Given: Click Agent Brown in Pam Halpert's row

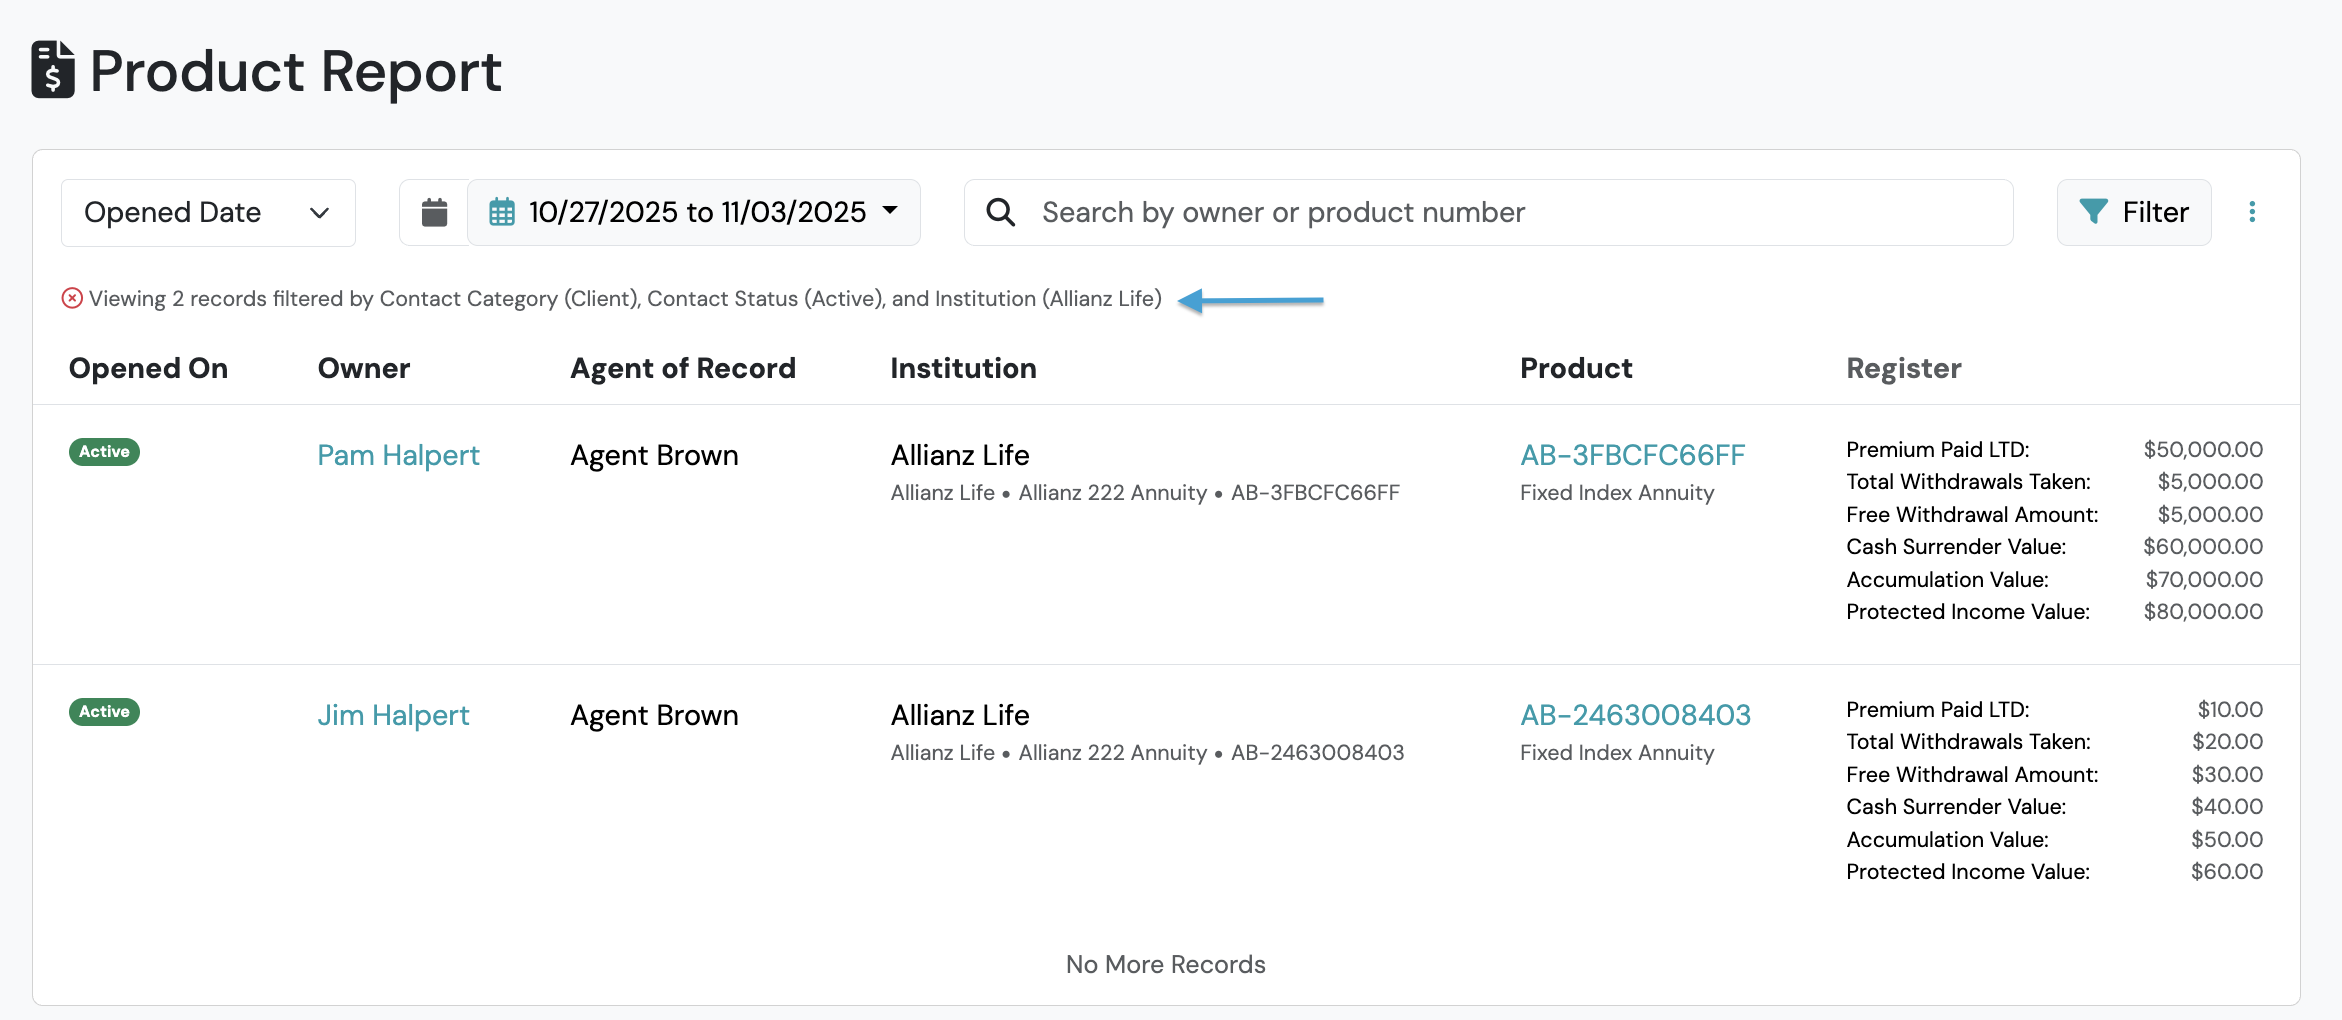Looking at the screenshot, I should coord(654,455).
